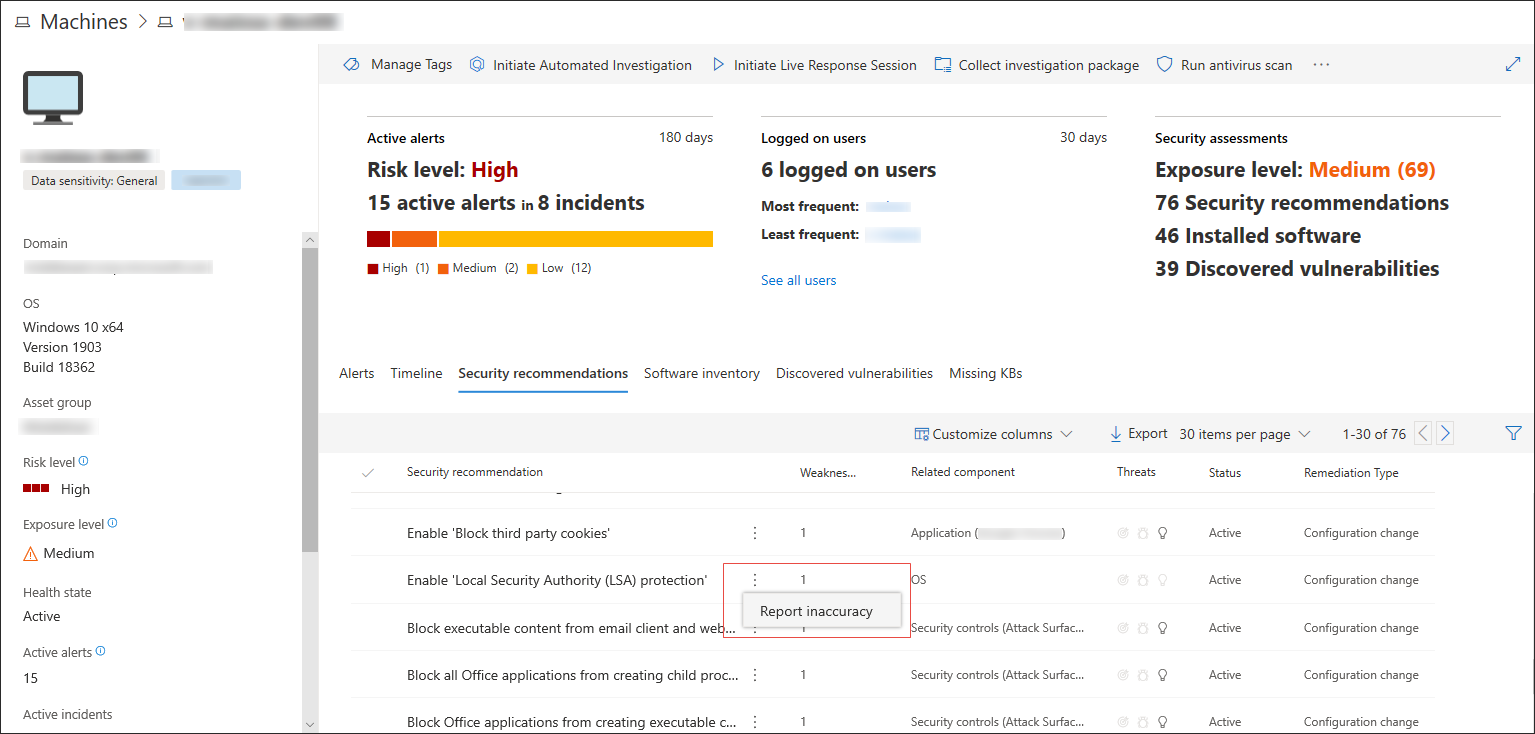Viewport: 1535px width, 734px height.
Task: Click the yellow Low segment of alerts bar
Action: tap(575, 239)
